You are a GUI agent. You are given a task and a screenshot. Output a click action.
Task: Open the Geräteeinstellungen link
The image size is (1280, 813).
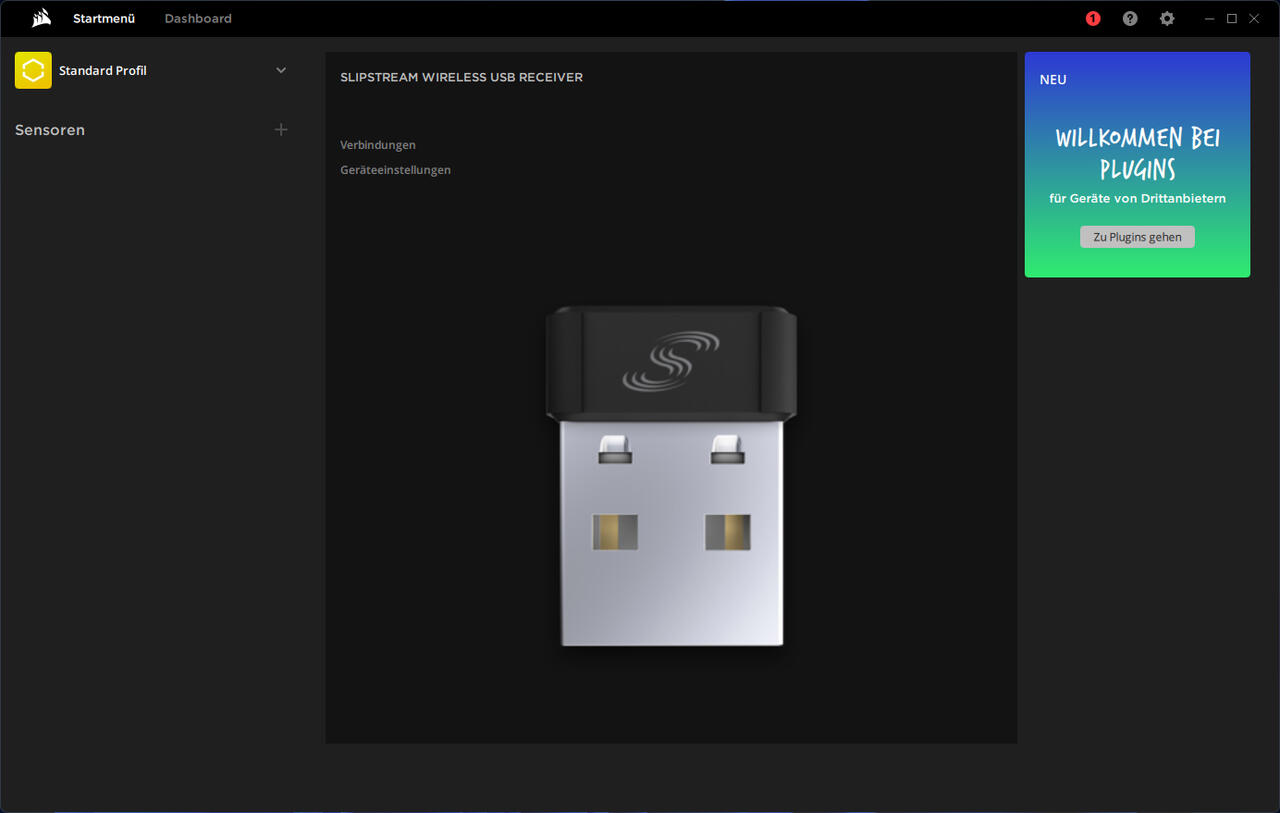click(x=395, y=170)
